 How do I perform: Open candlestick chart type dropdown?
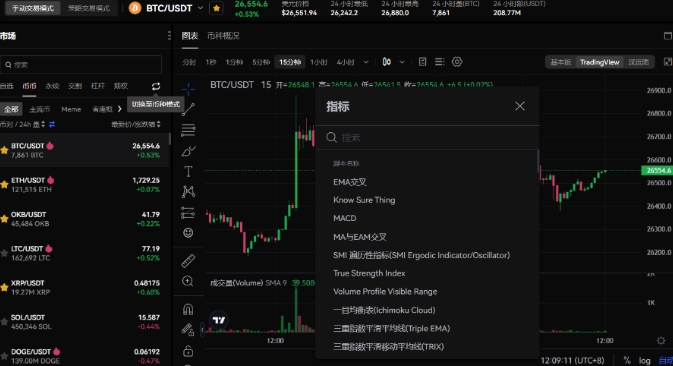pos(402,62)
